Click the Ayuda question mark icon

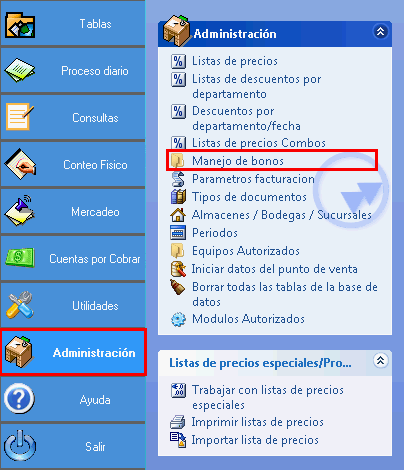coord(19,399)
